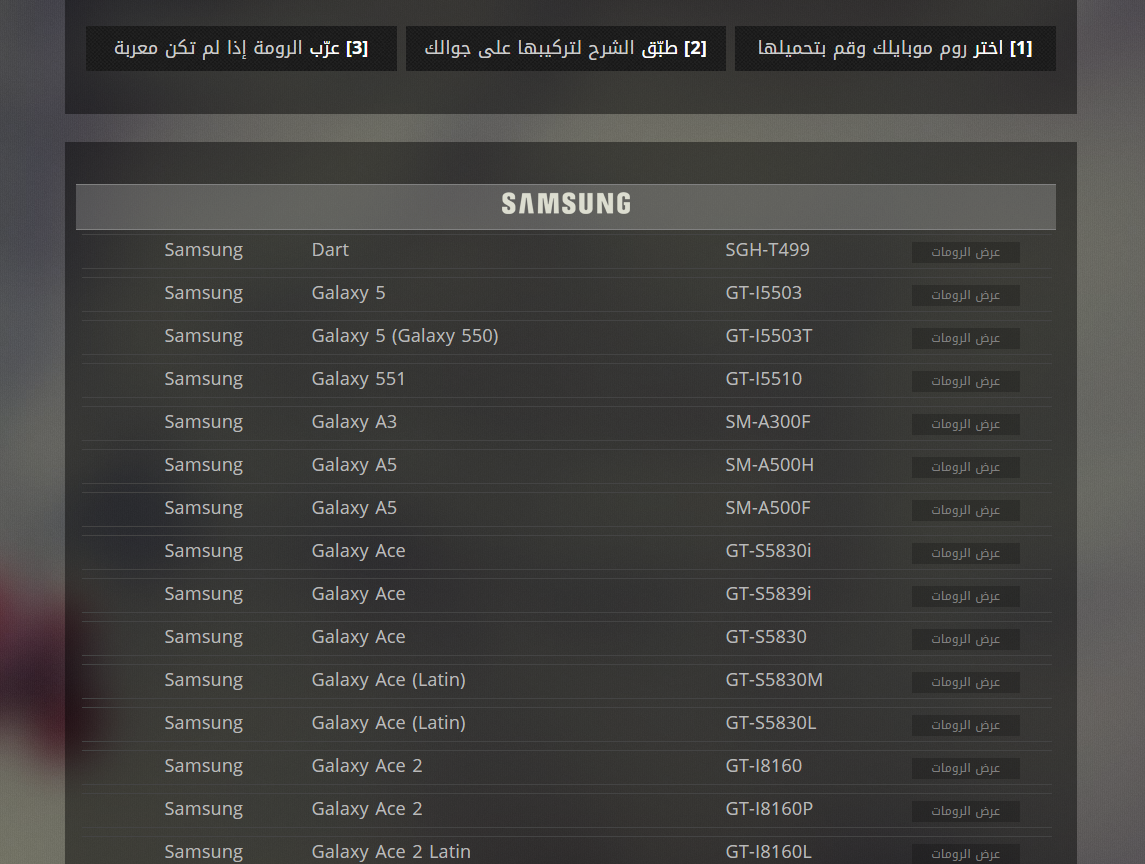Select model code GT-I8160P

coord(769,810)
